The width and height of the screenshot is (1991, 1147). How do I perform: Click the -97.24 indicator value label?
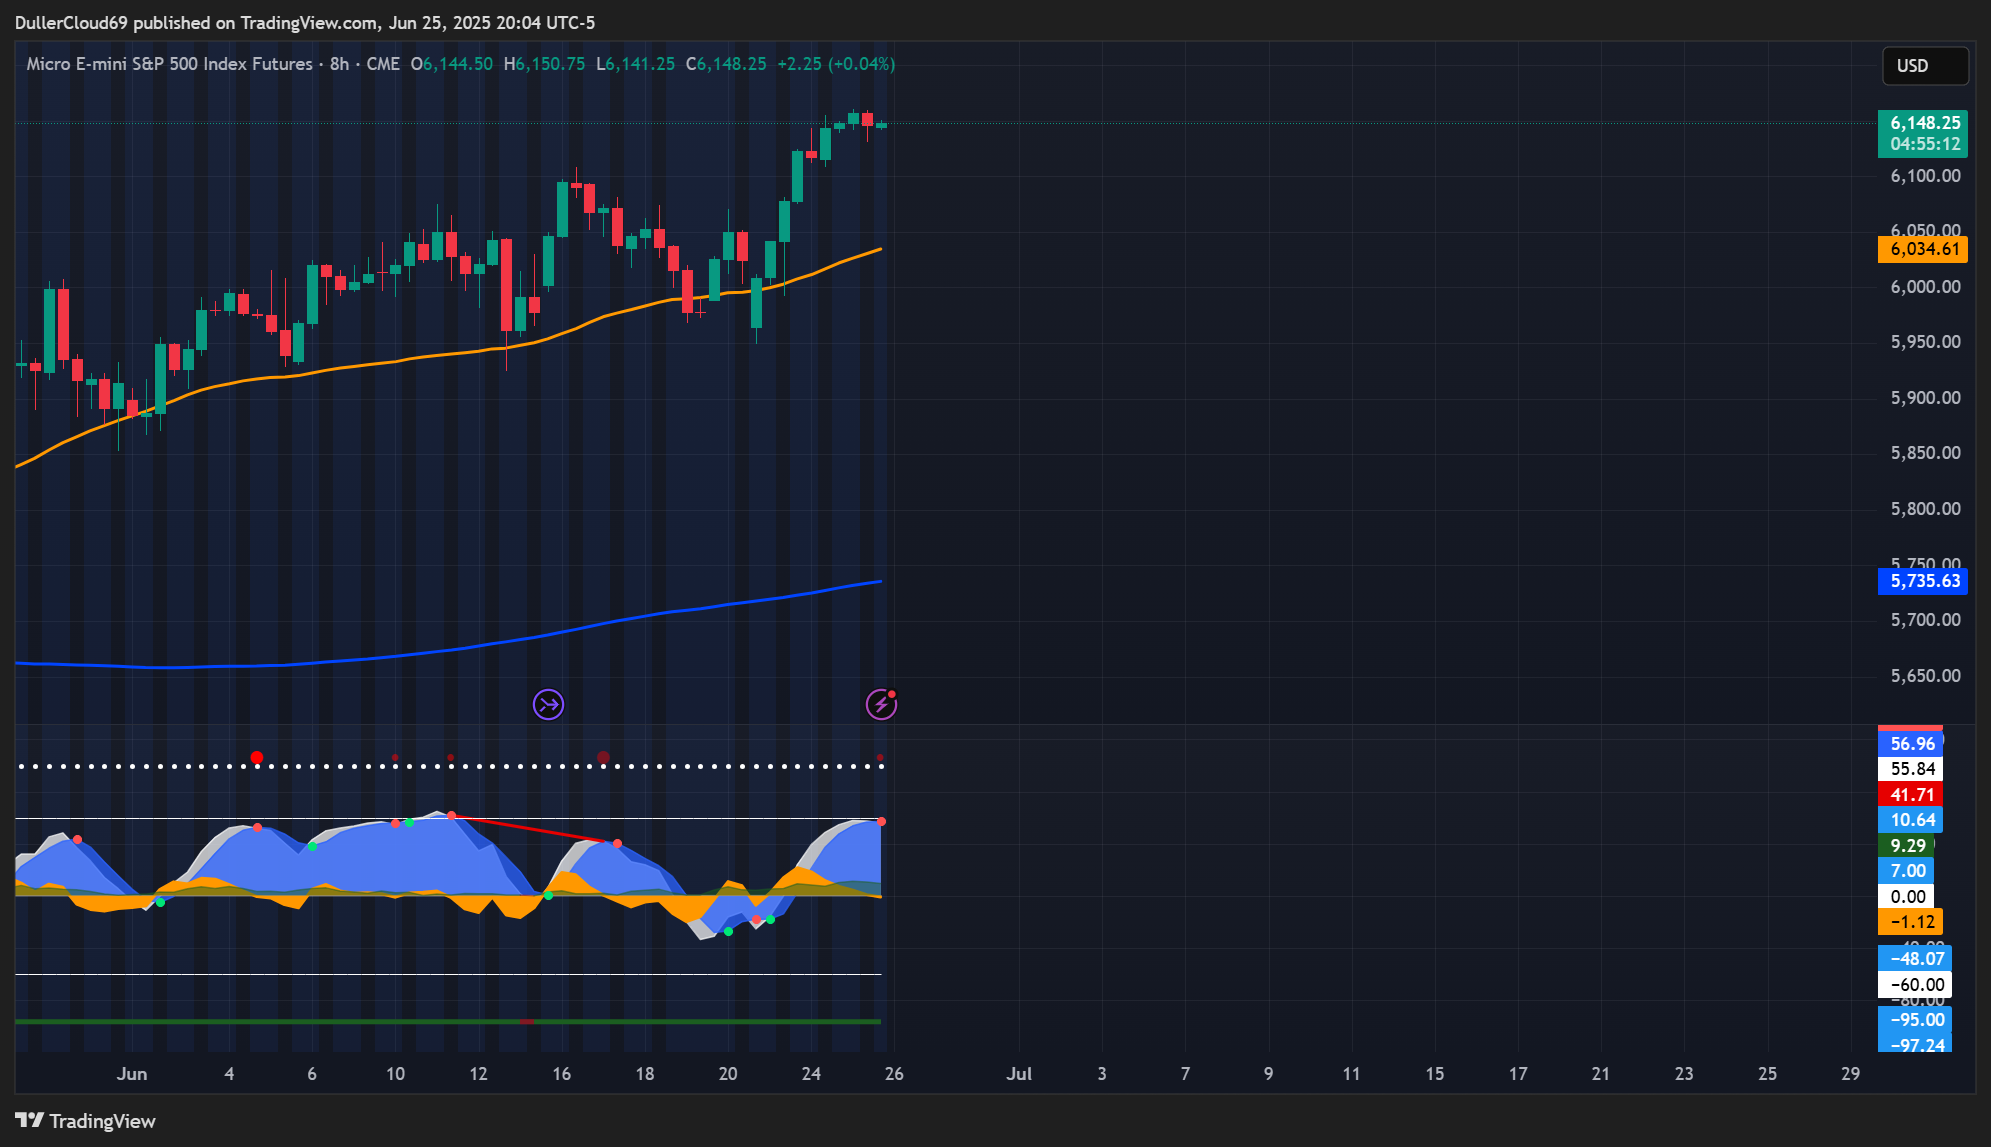pos(1914,1044)
